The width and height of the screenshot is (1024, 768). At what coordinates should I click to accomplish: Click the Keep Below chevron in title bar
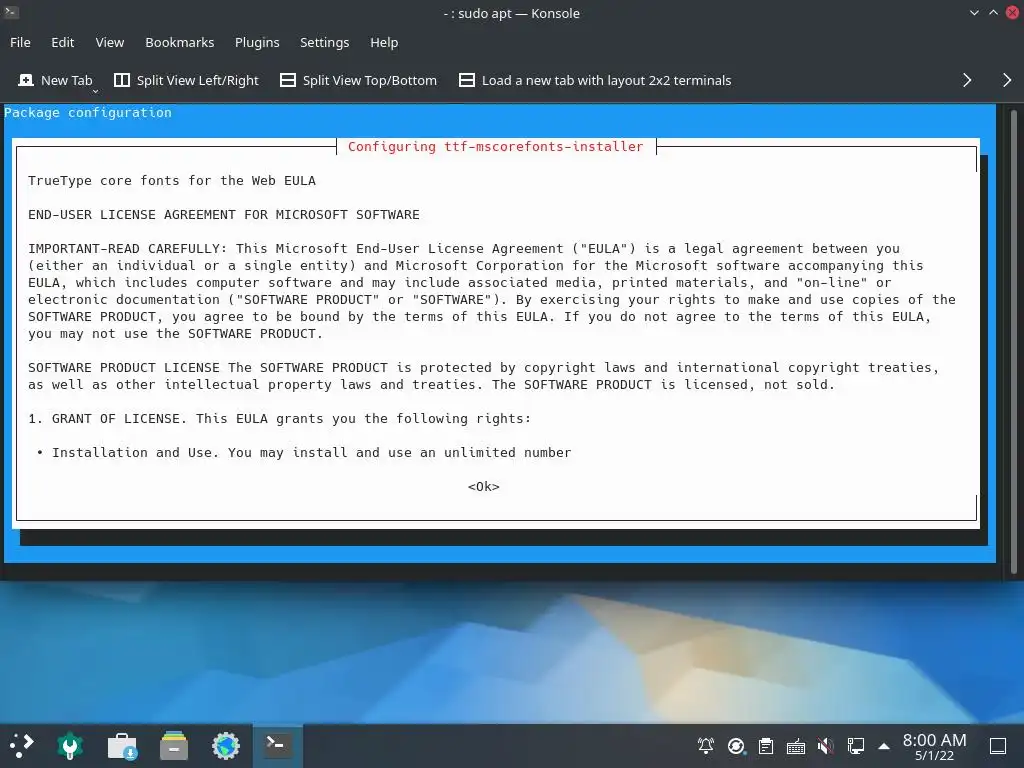[974, 12]
